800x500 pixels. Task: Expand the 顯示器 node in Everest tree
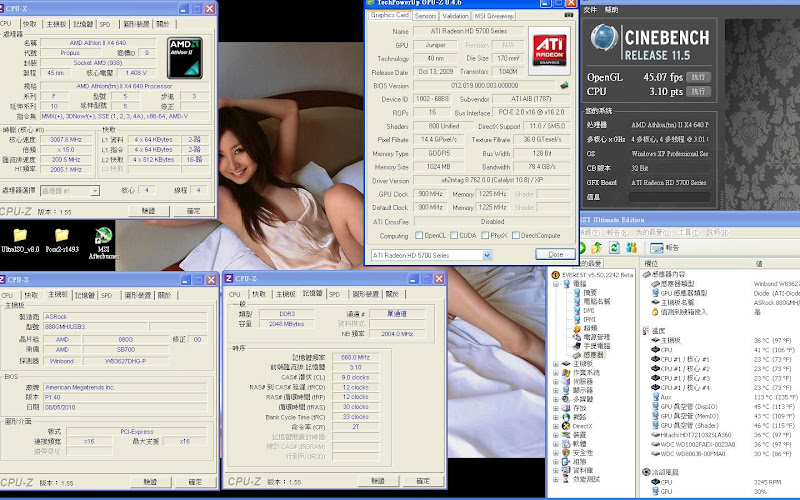point(556,390)
